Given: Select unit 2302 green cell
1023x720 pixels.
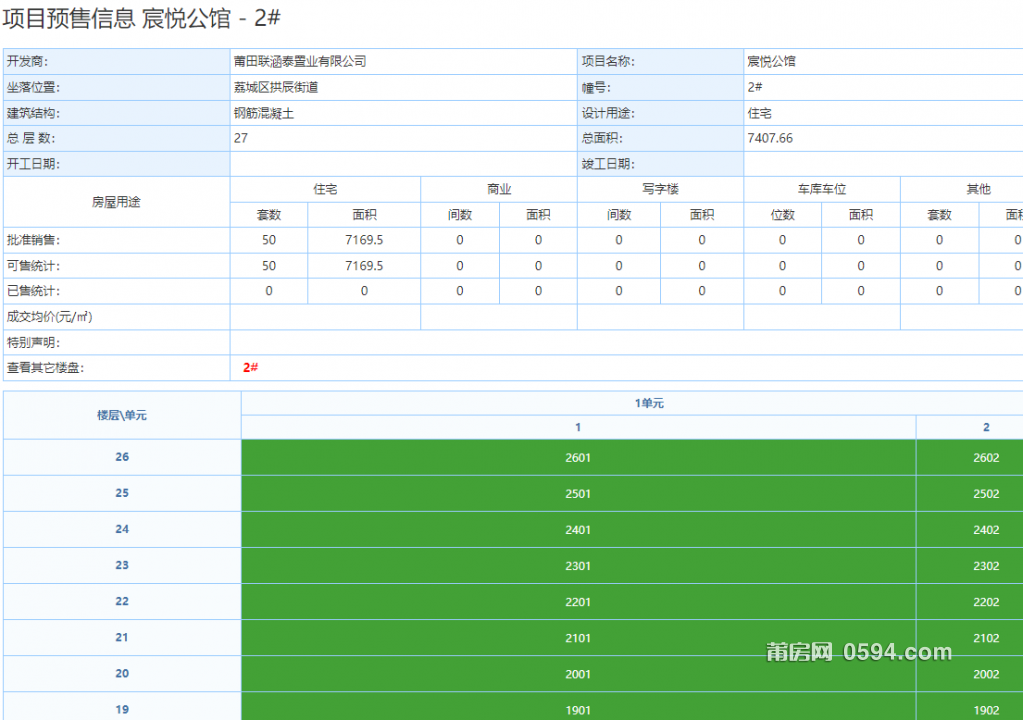Looking at the screenshot, I should pyautogui.click(x=970, y=566).
